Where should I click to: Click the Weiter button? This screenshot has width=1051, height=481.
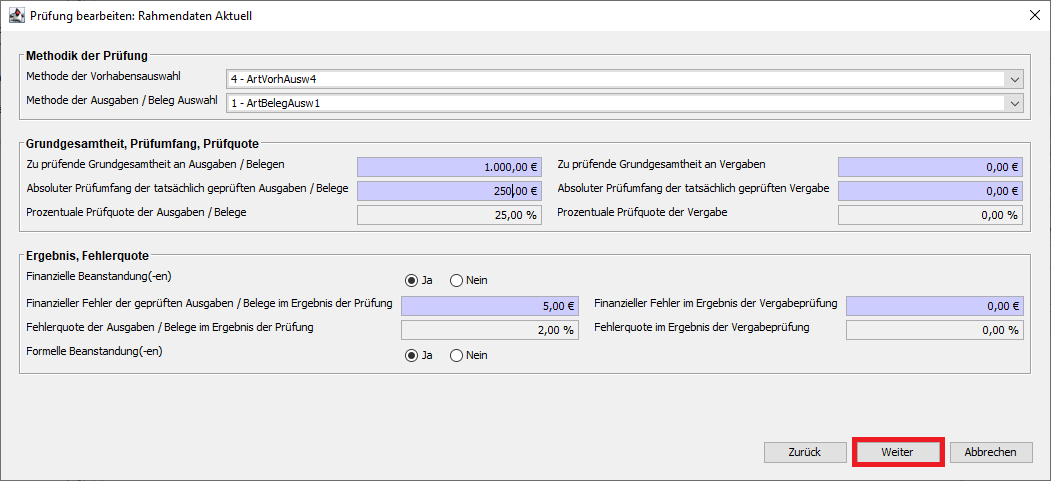coord(898,452)
